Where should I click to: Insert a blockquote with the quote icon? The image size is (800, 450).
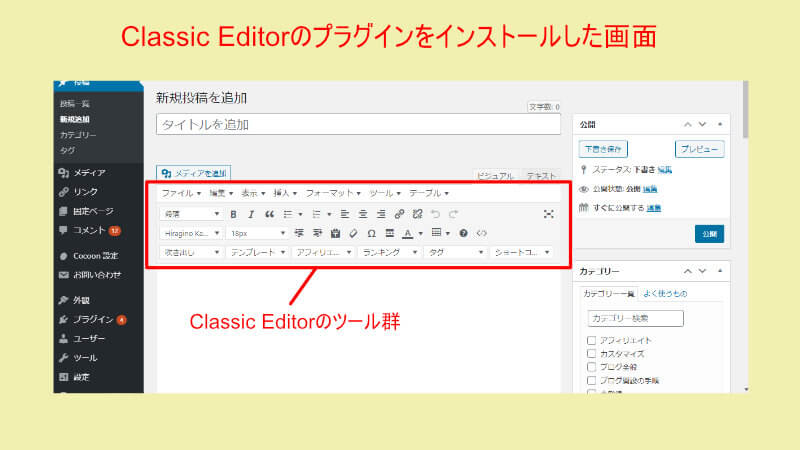point(269,214)
